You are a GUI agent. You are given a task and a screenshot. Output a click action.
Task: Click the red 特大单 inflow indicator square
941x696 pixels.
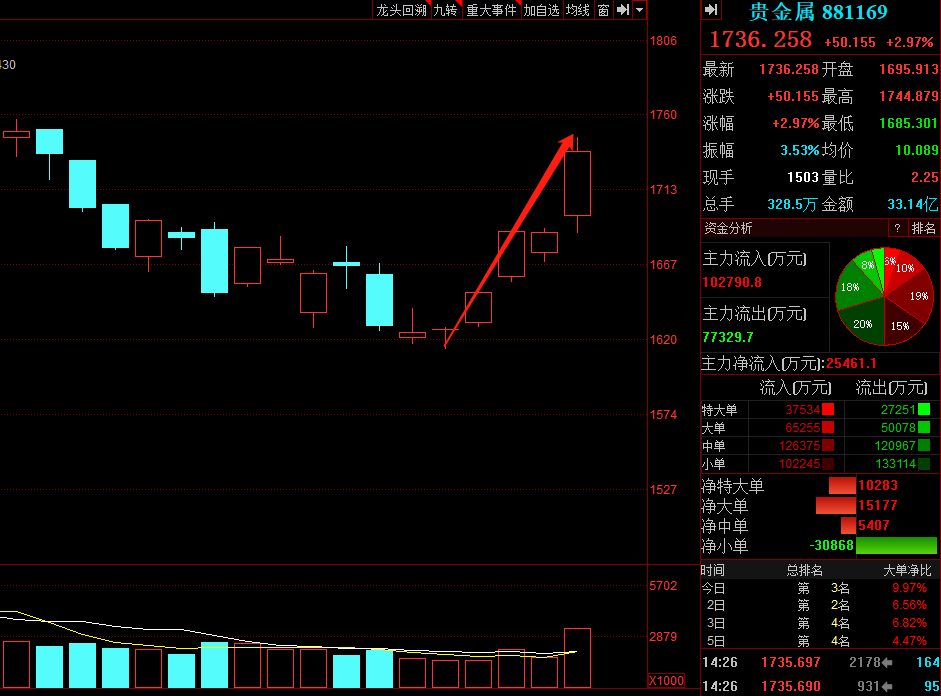point(827,410)
